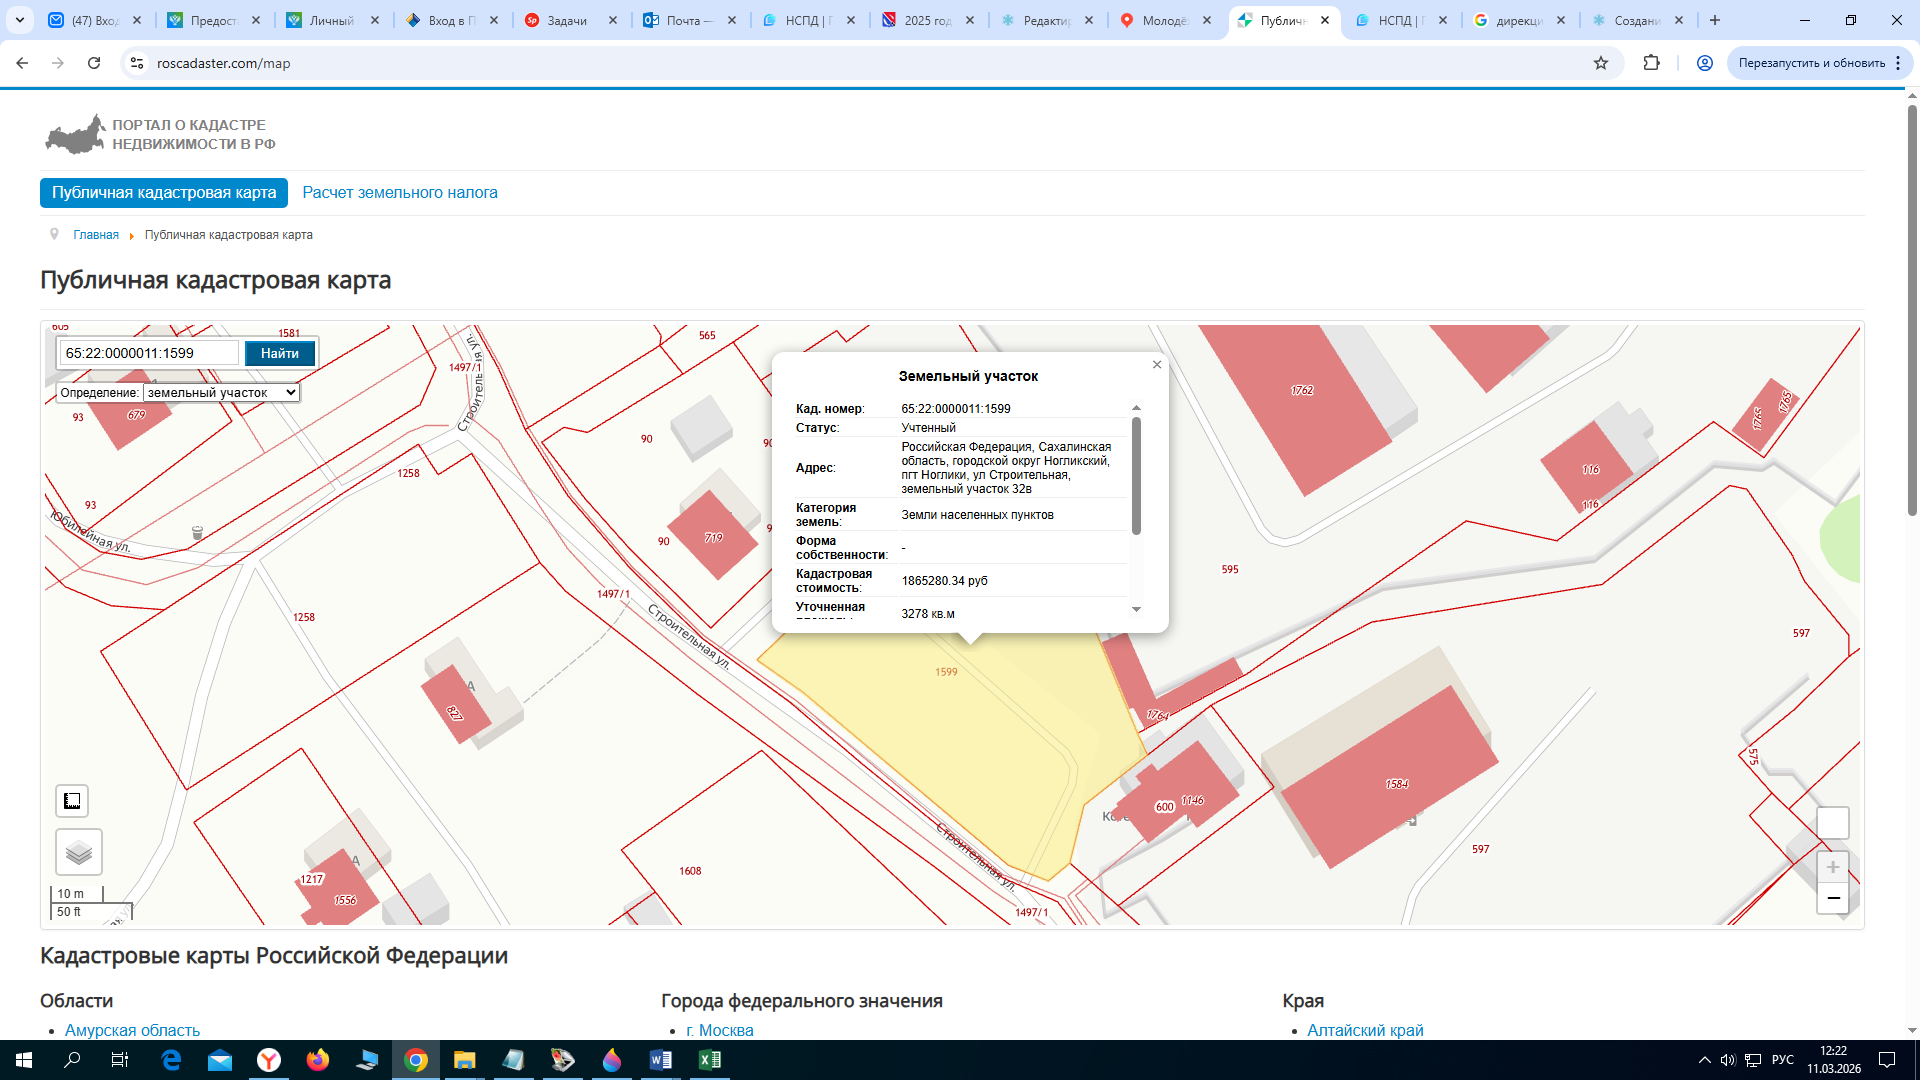Open the browser extensions puzzle icon

point(1651,63)
